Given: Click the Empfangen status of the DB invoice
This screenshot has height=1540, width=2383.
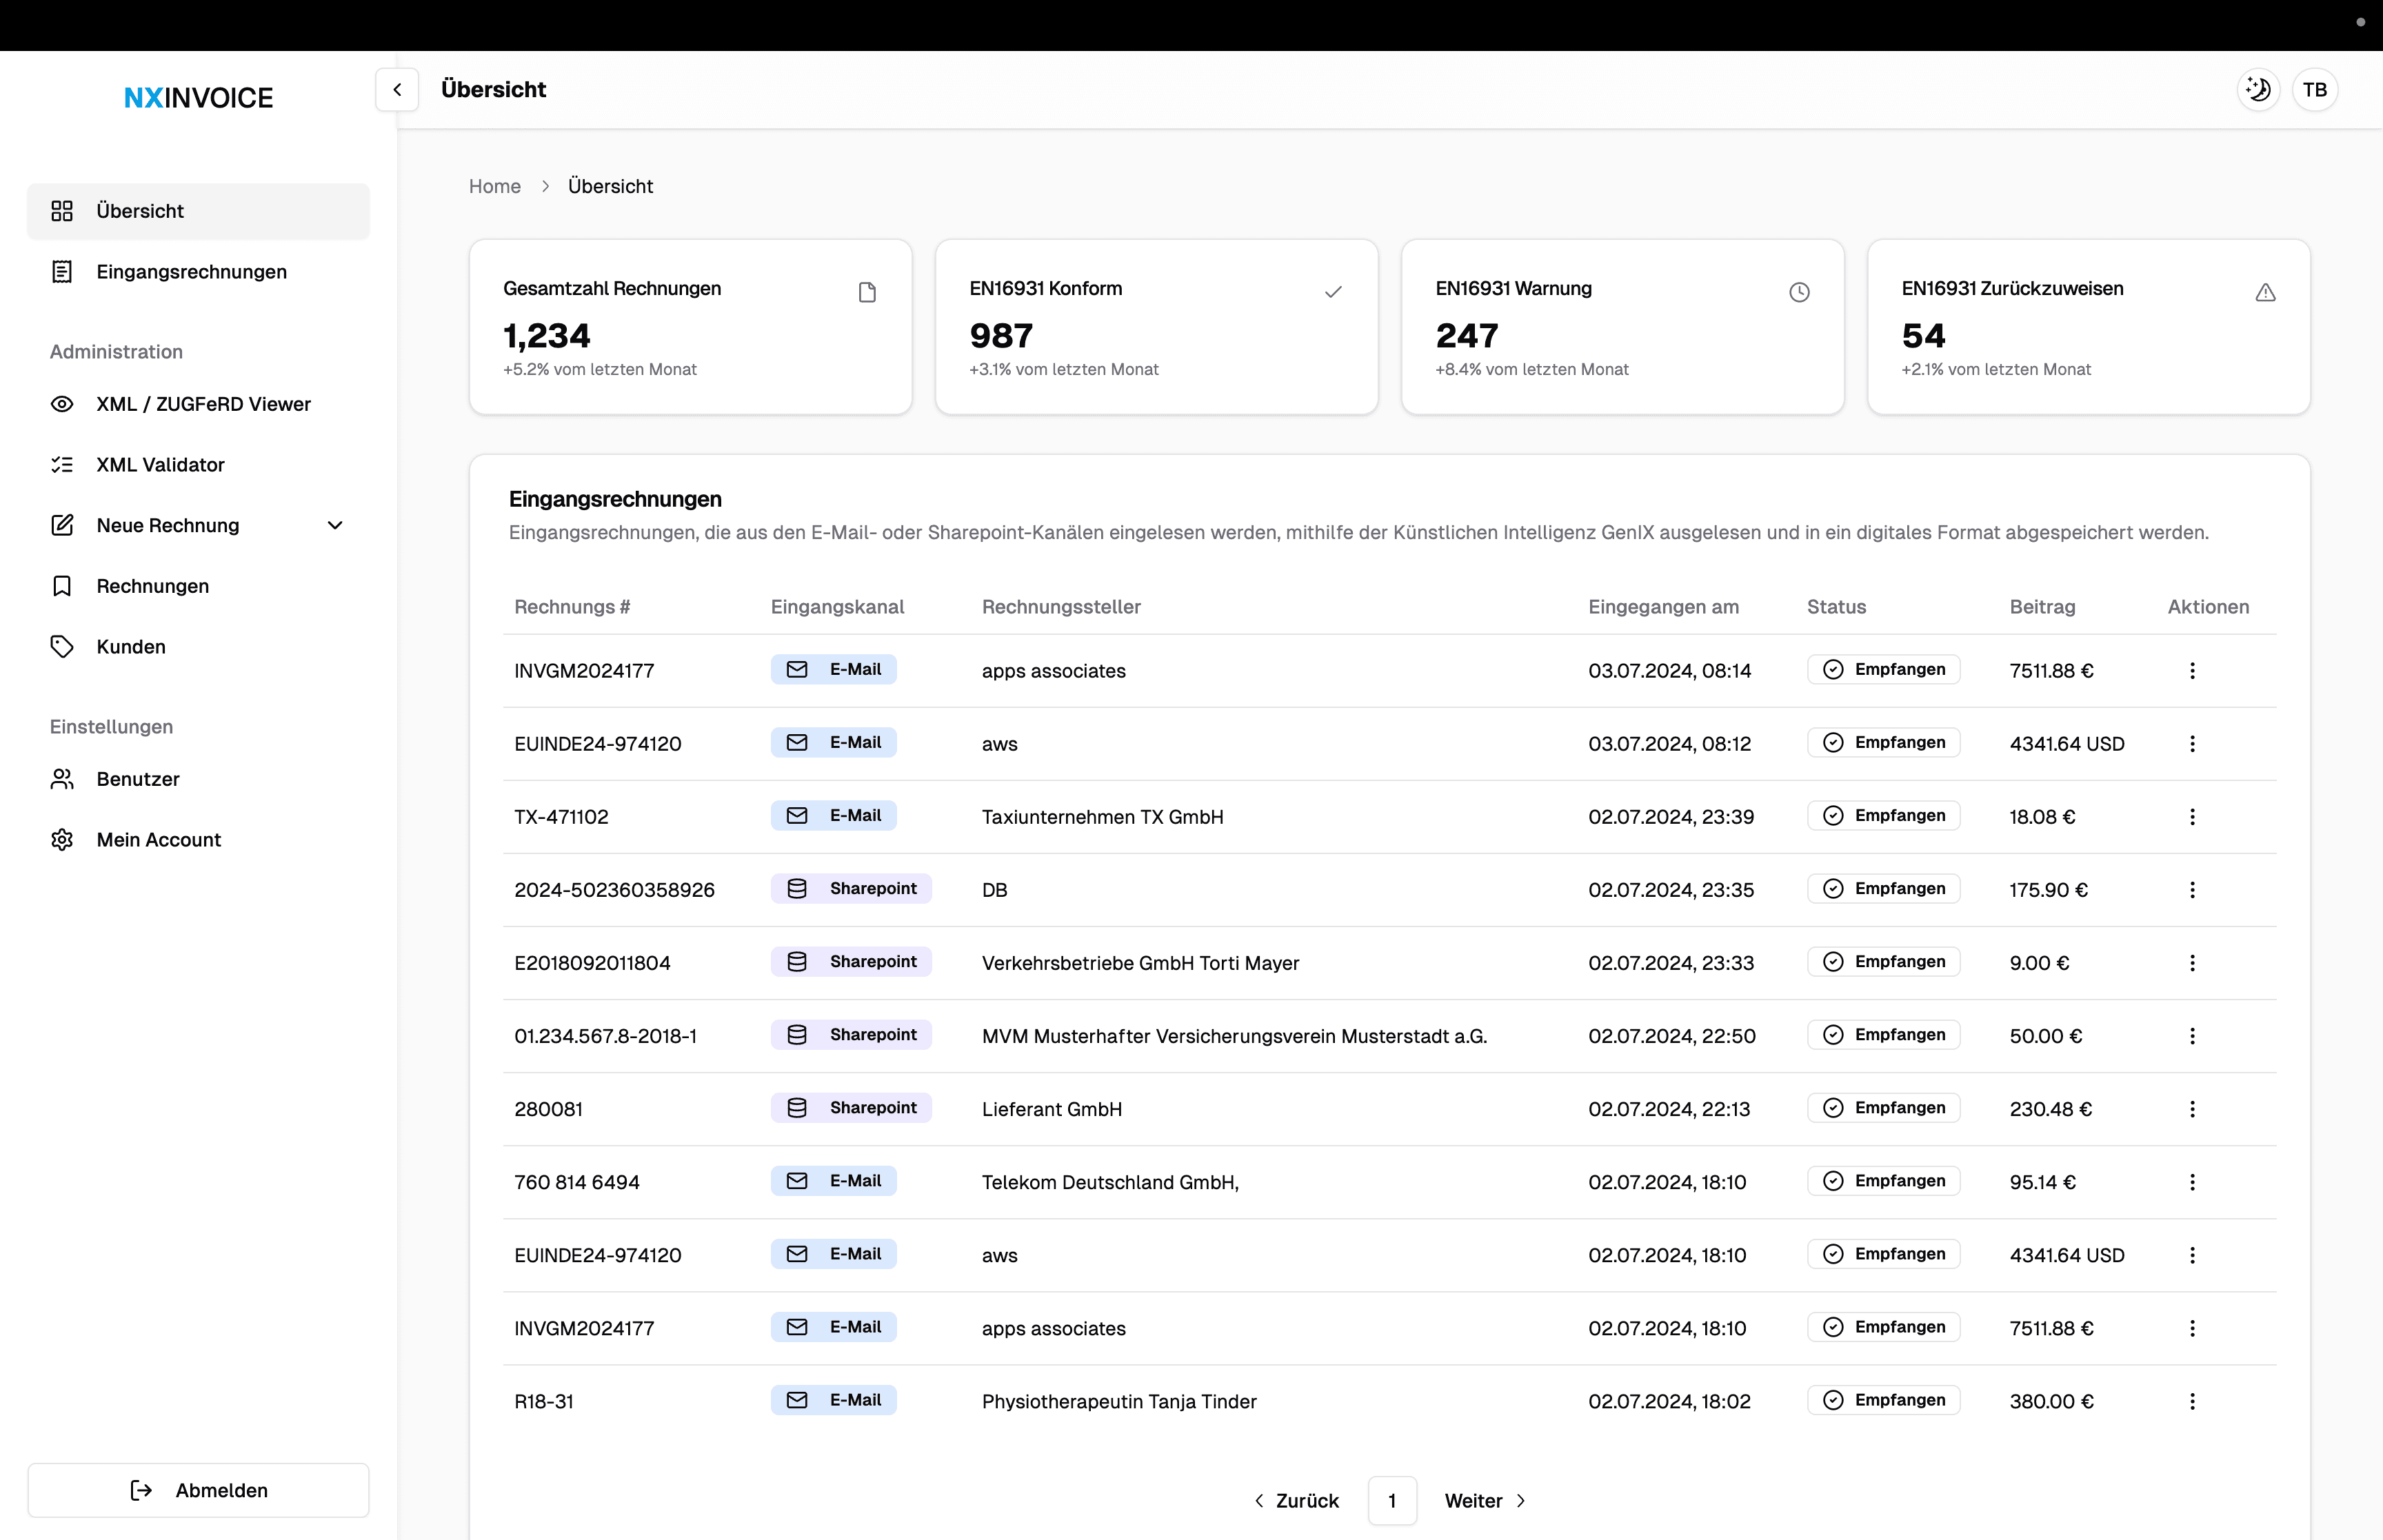Looking at the screenshot, I should click(x=1883, y=889).
